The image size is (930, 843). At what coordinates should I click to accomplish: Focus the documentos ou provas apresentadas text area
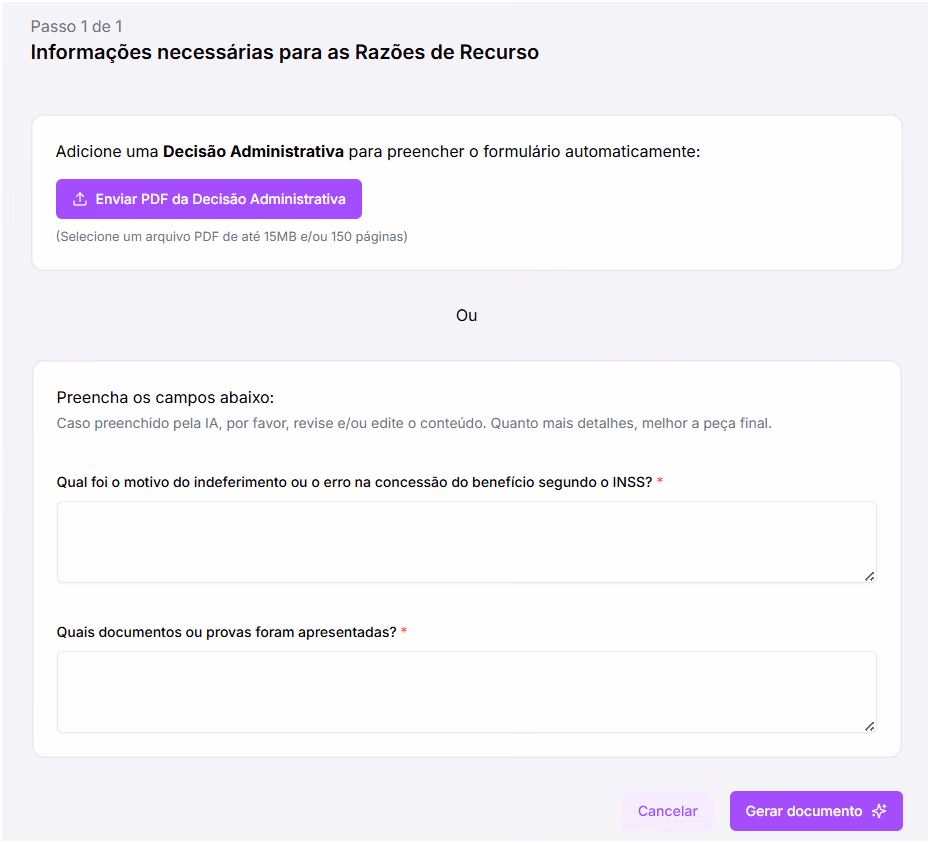pyautogui.click(x=467, y=692)
